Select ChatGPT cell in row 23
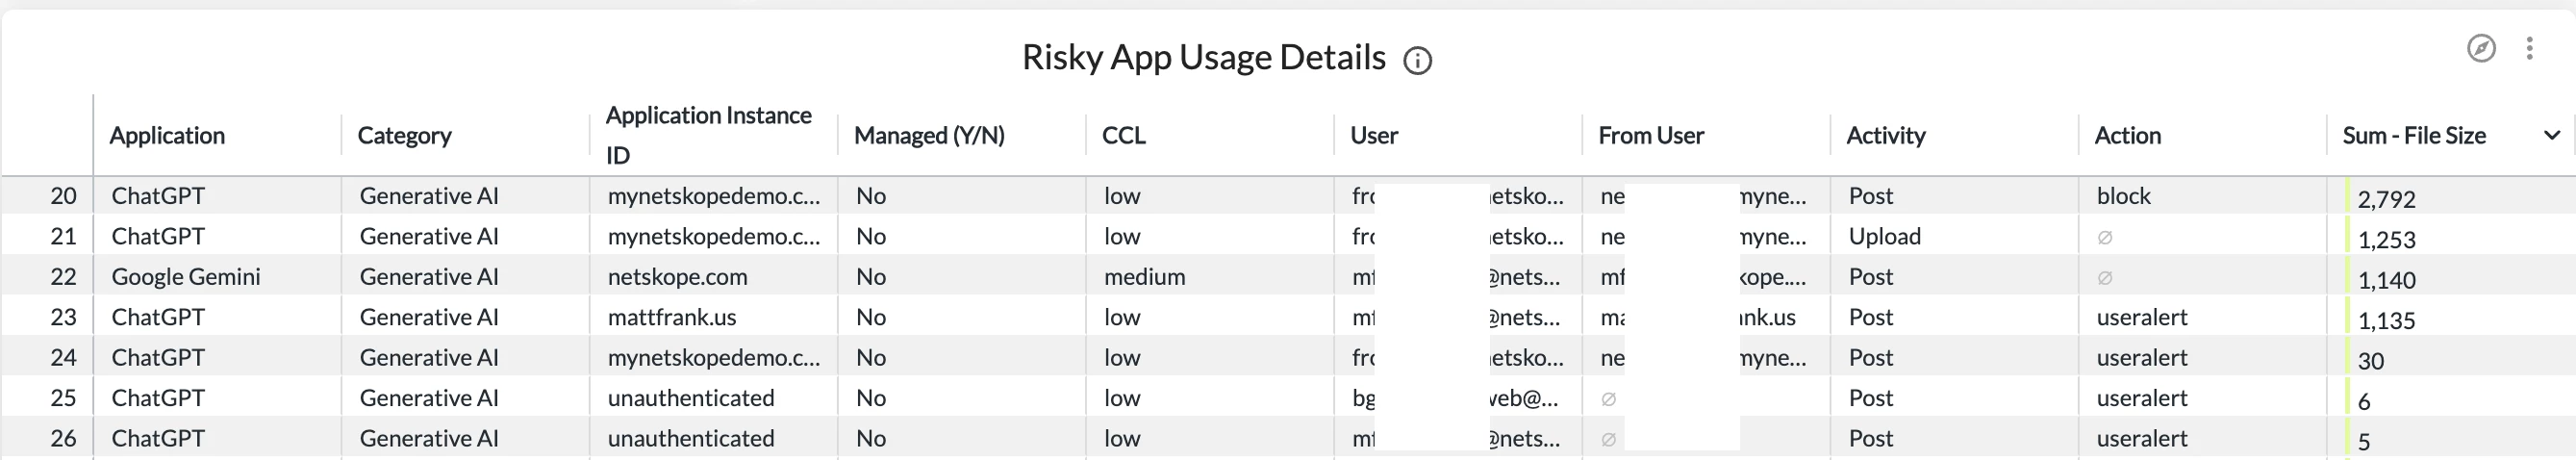The height and width of the screenshot is (460, 2576). tap(158, 317)
